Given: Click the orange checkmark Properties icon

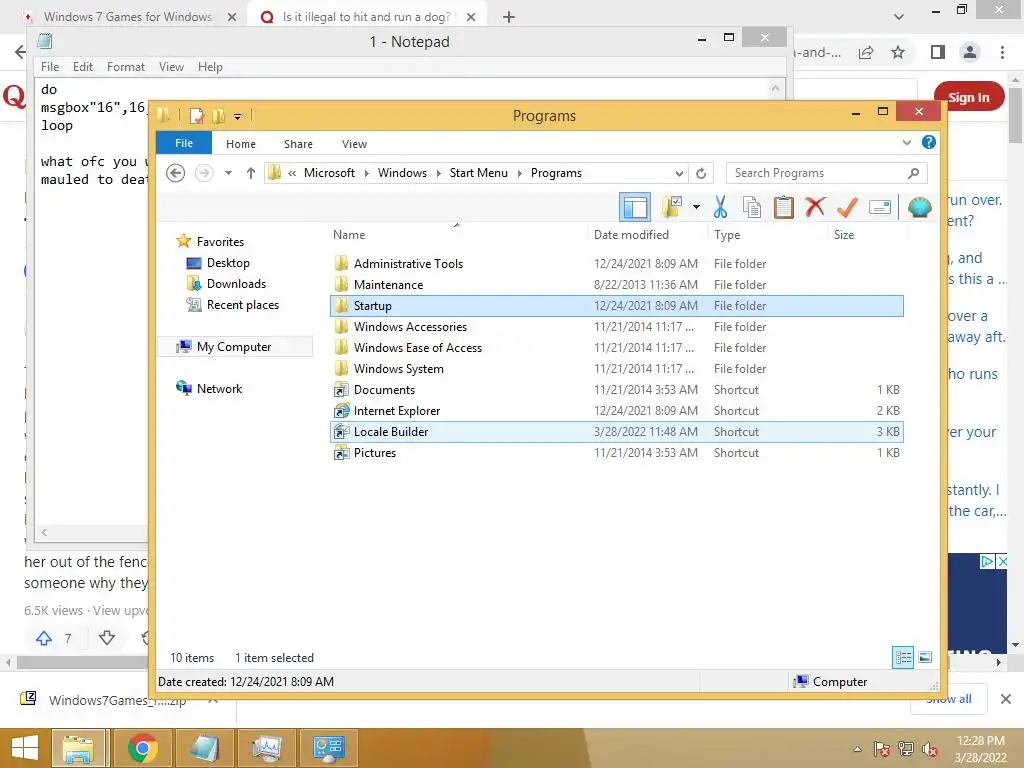Looking at the screenshot, I should coord(847,208).
